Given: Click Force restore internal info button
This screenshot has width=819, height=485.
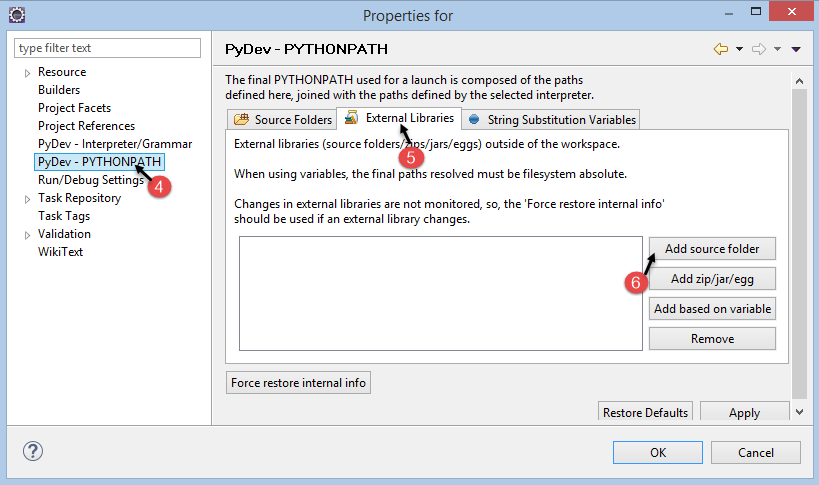Looking at the screenshot, I should (x=299, y=383).
